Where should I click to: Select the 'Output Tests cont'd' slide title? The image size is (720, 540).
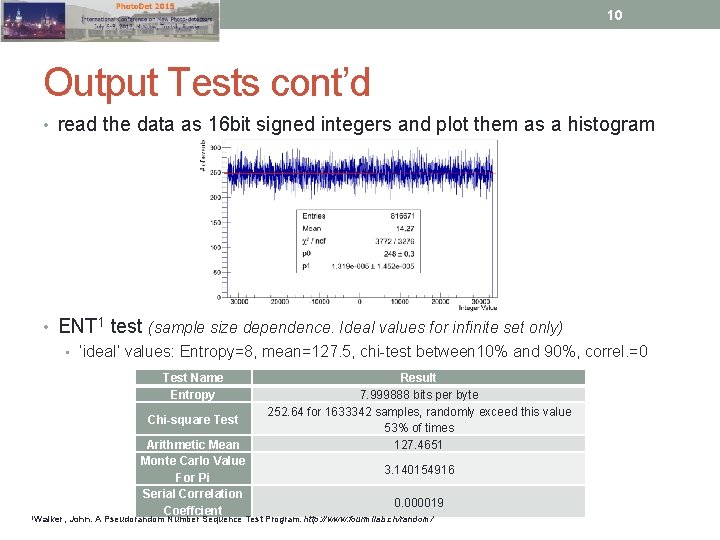[x=207, y=83]
